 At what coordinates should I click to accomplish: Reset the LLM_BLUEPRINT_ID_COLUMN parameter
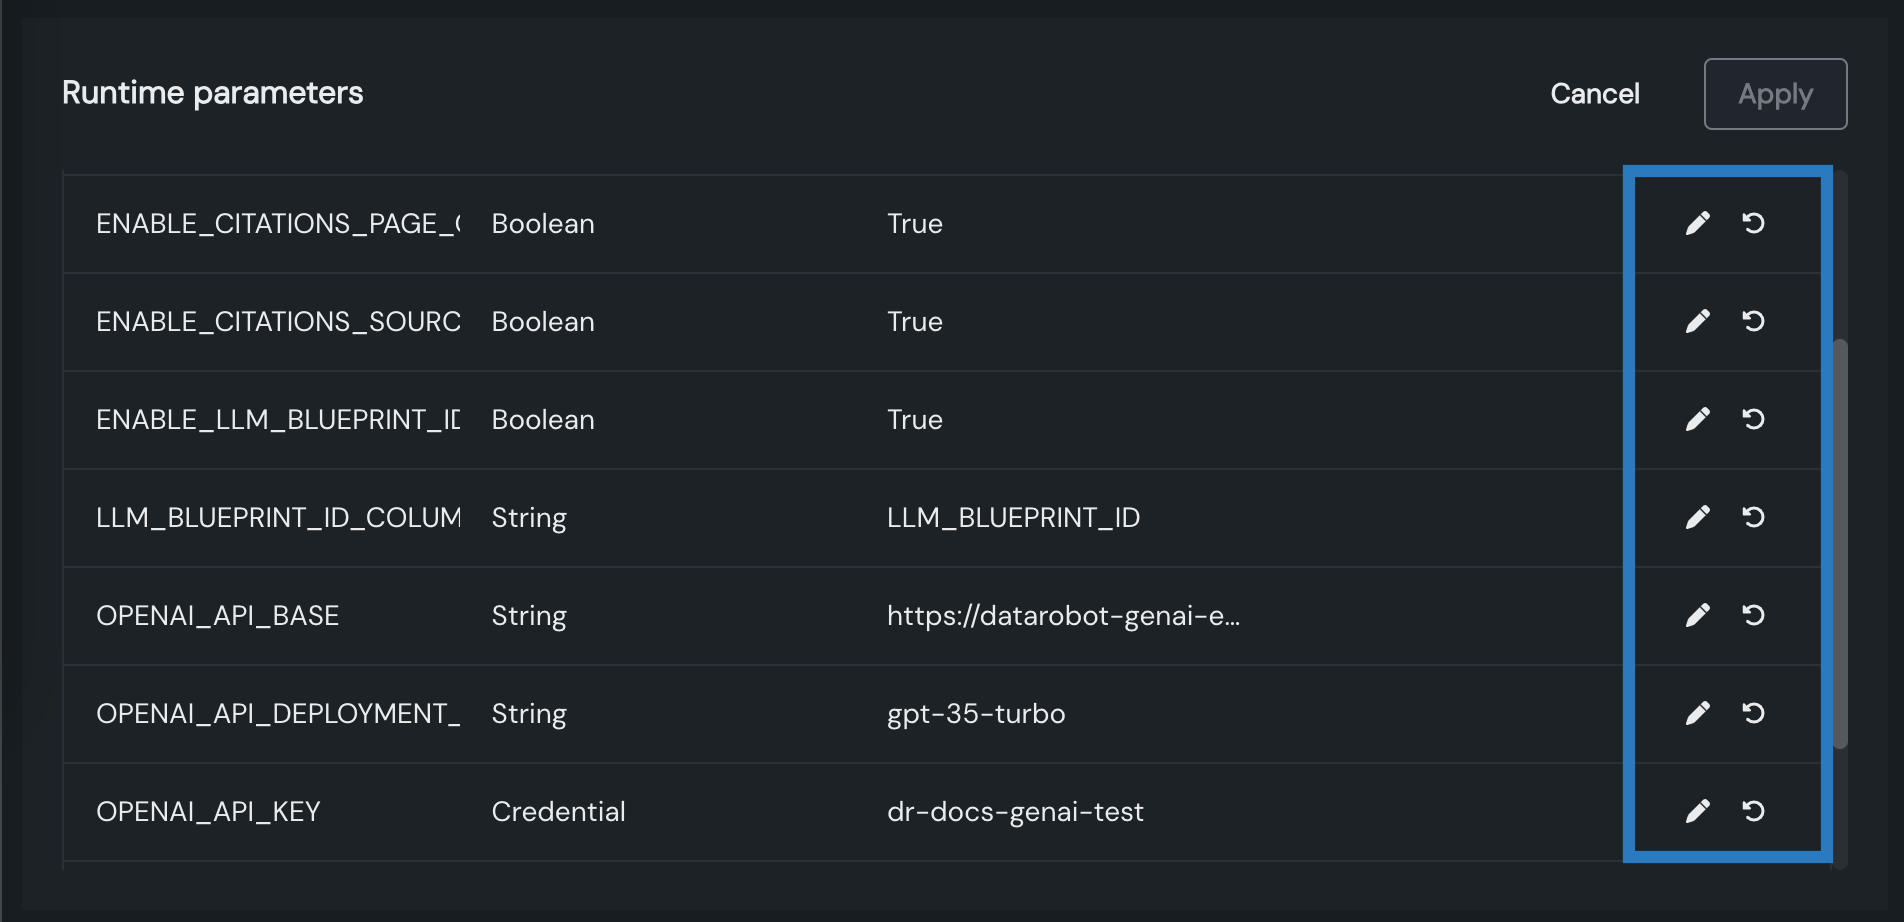click(x=1753, y=517)
